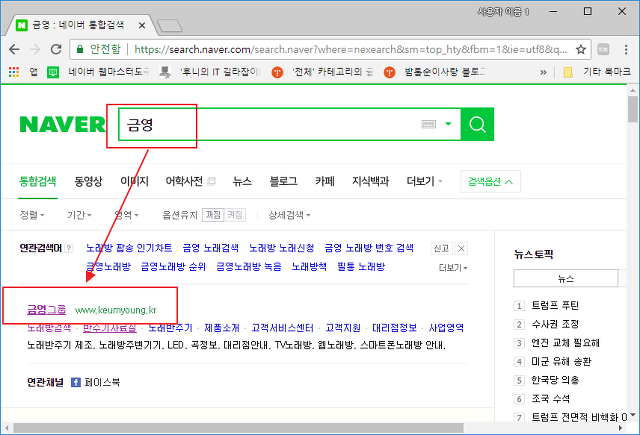Click the secure padlock icon in address bar
The image size is (640, 435).
pyautogui.click(x=80, y=49)
